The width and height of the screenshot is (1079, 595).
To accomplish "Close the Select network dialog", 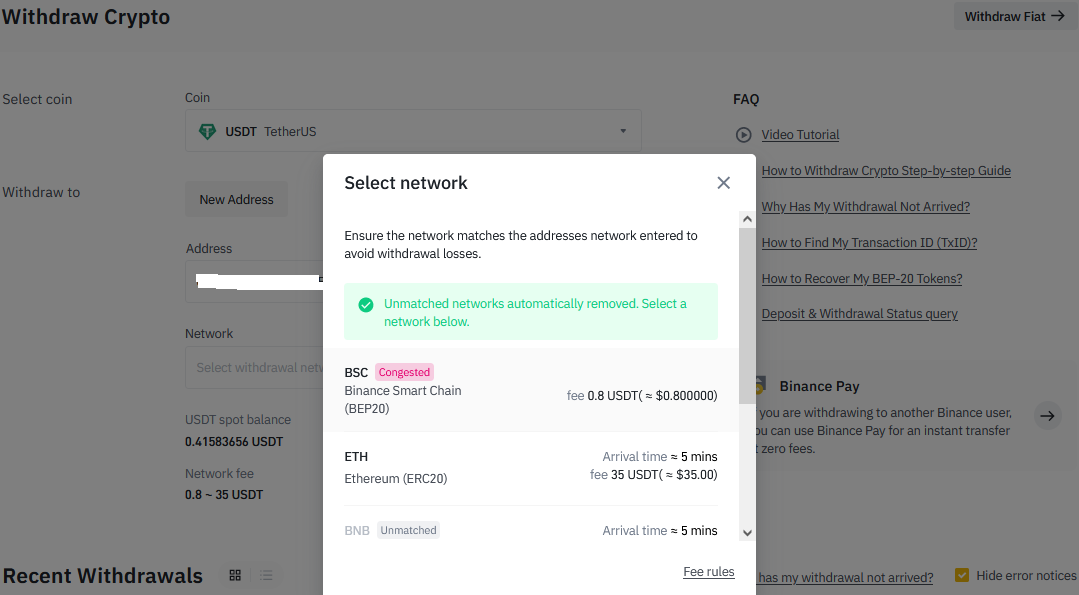I will (x=723, y=183).
